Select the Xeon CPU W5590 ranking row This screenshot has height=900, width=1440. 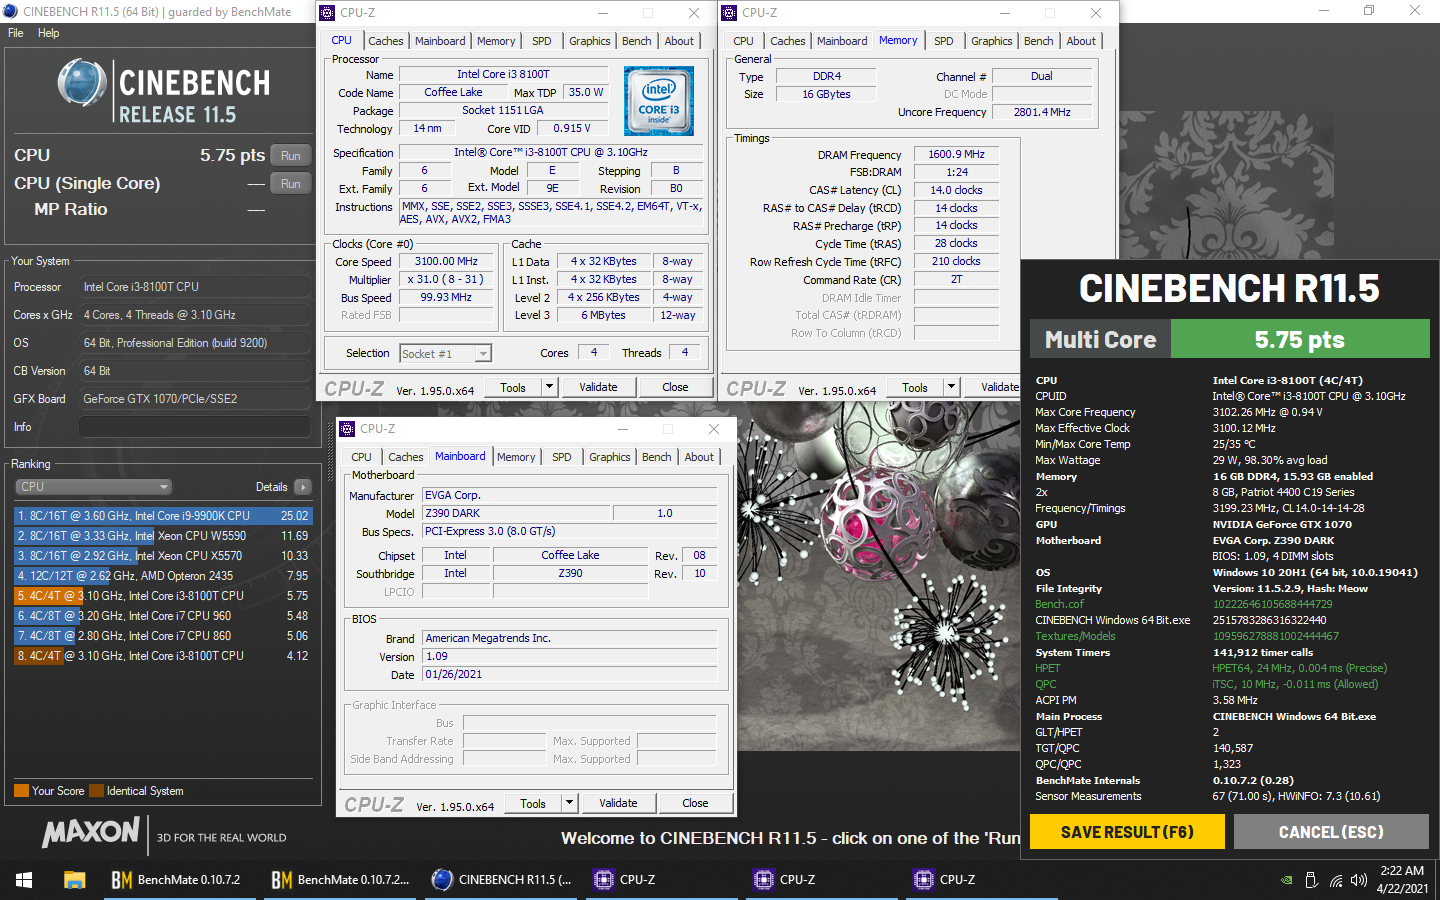pos(162,536)
